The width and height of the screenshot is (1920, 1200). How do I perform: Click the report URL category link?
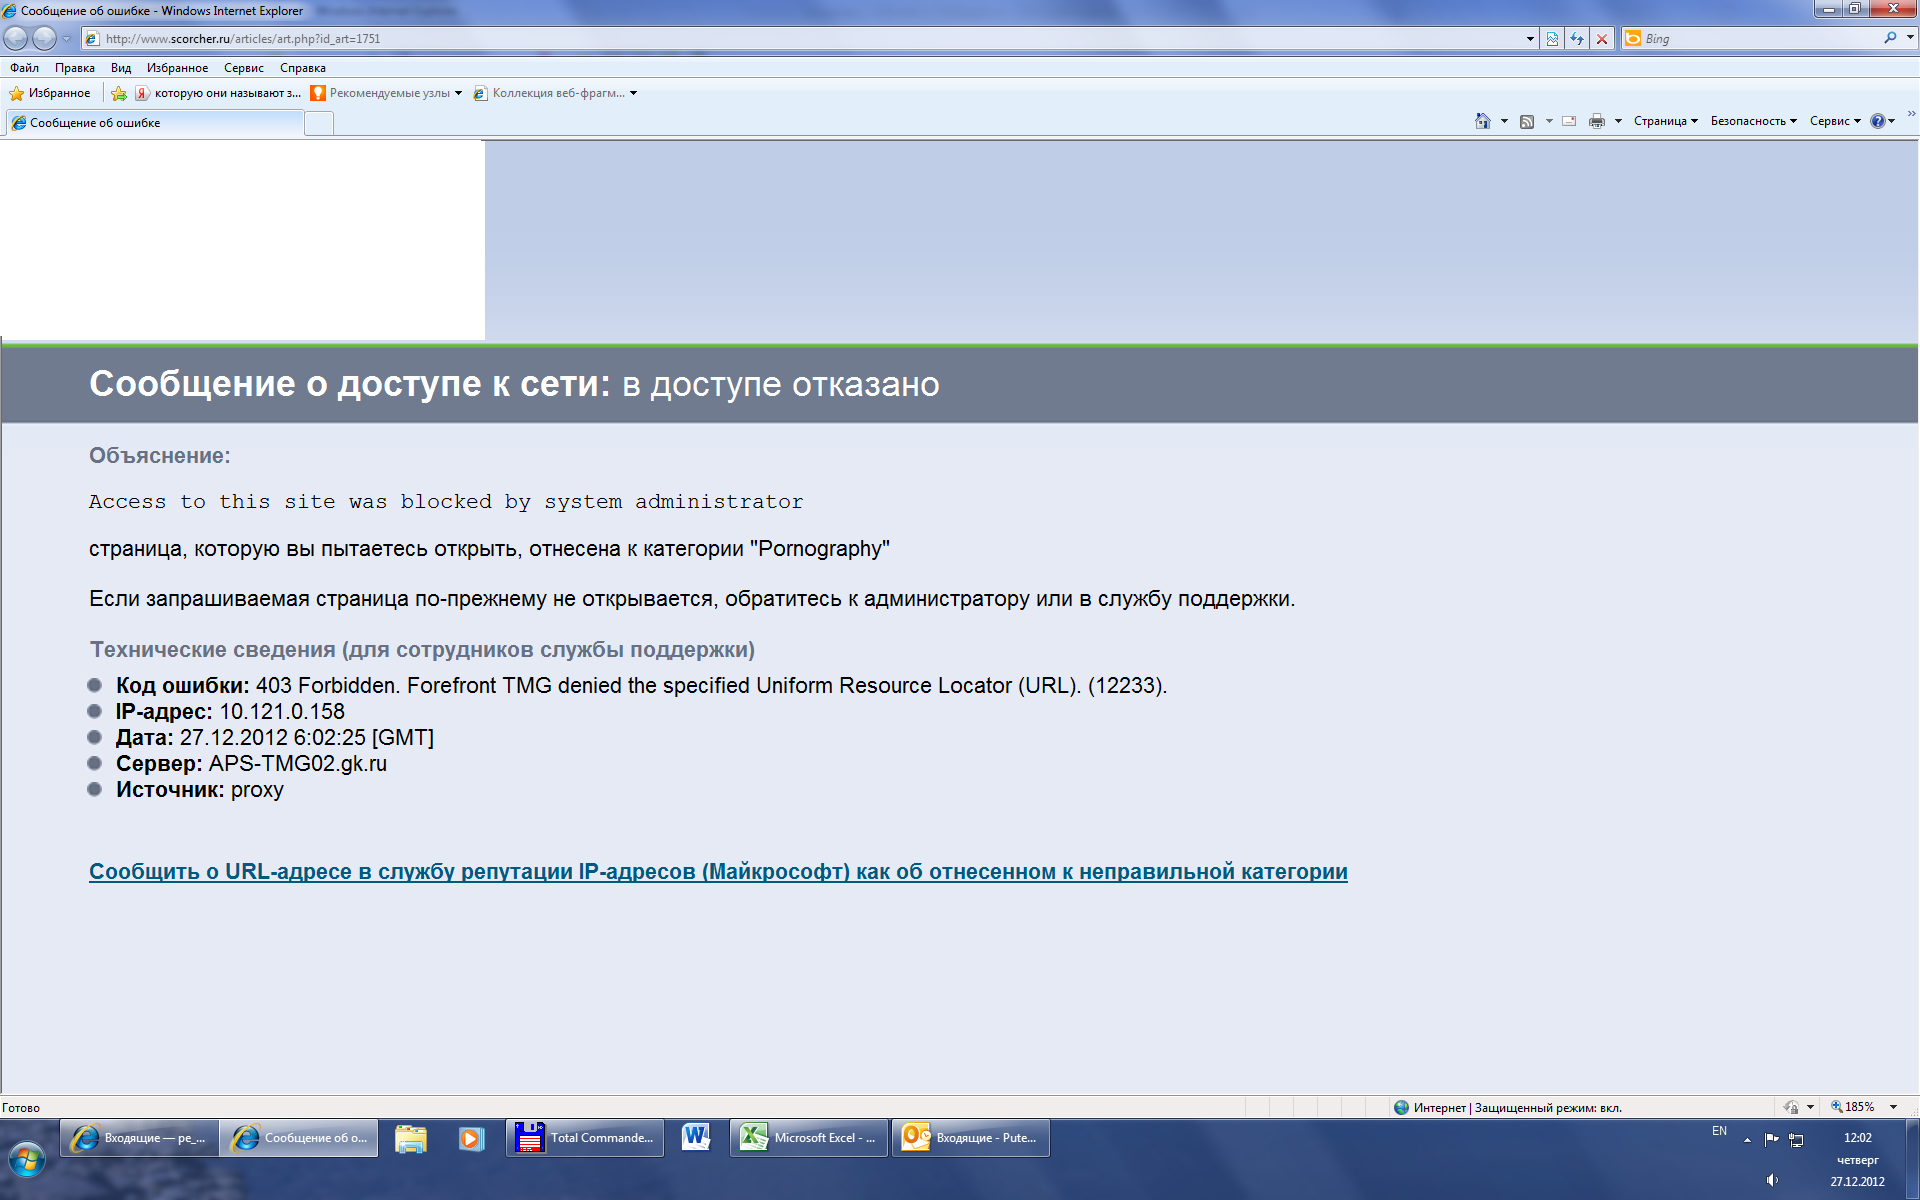tap(718, 871)
